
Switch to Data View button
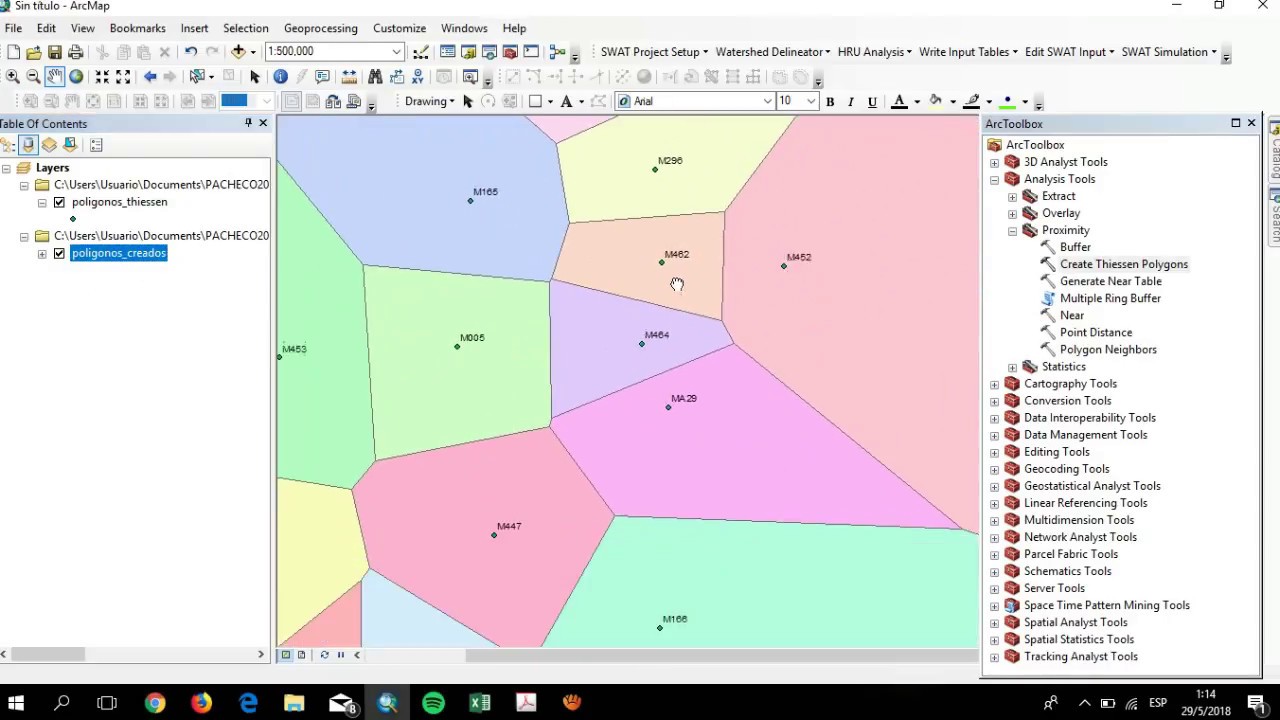(x=286, y=655)
